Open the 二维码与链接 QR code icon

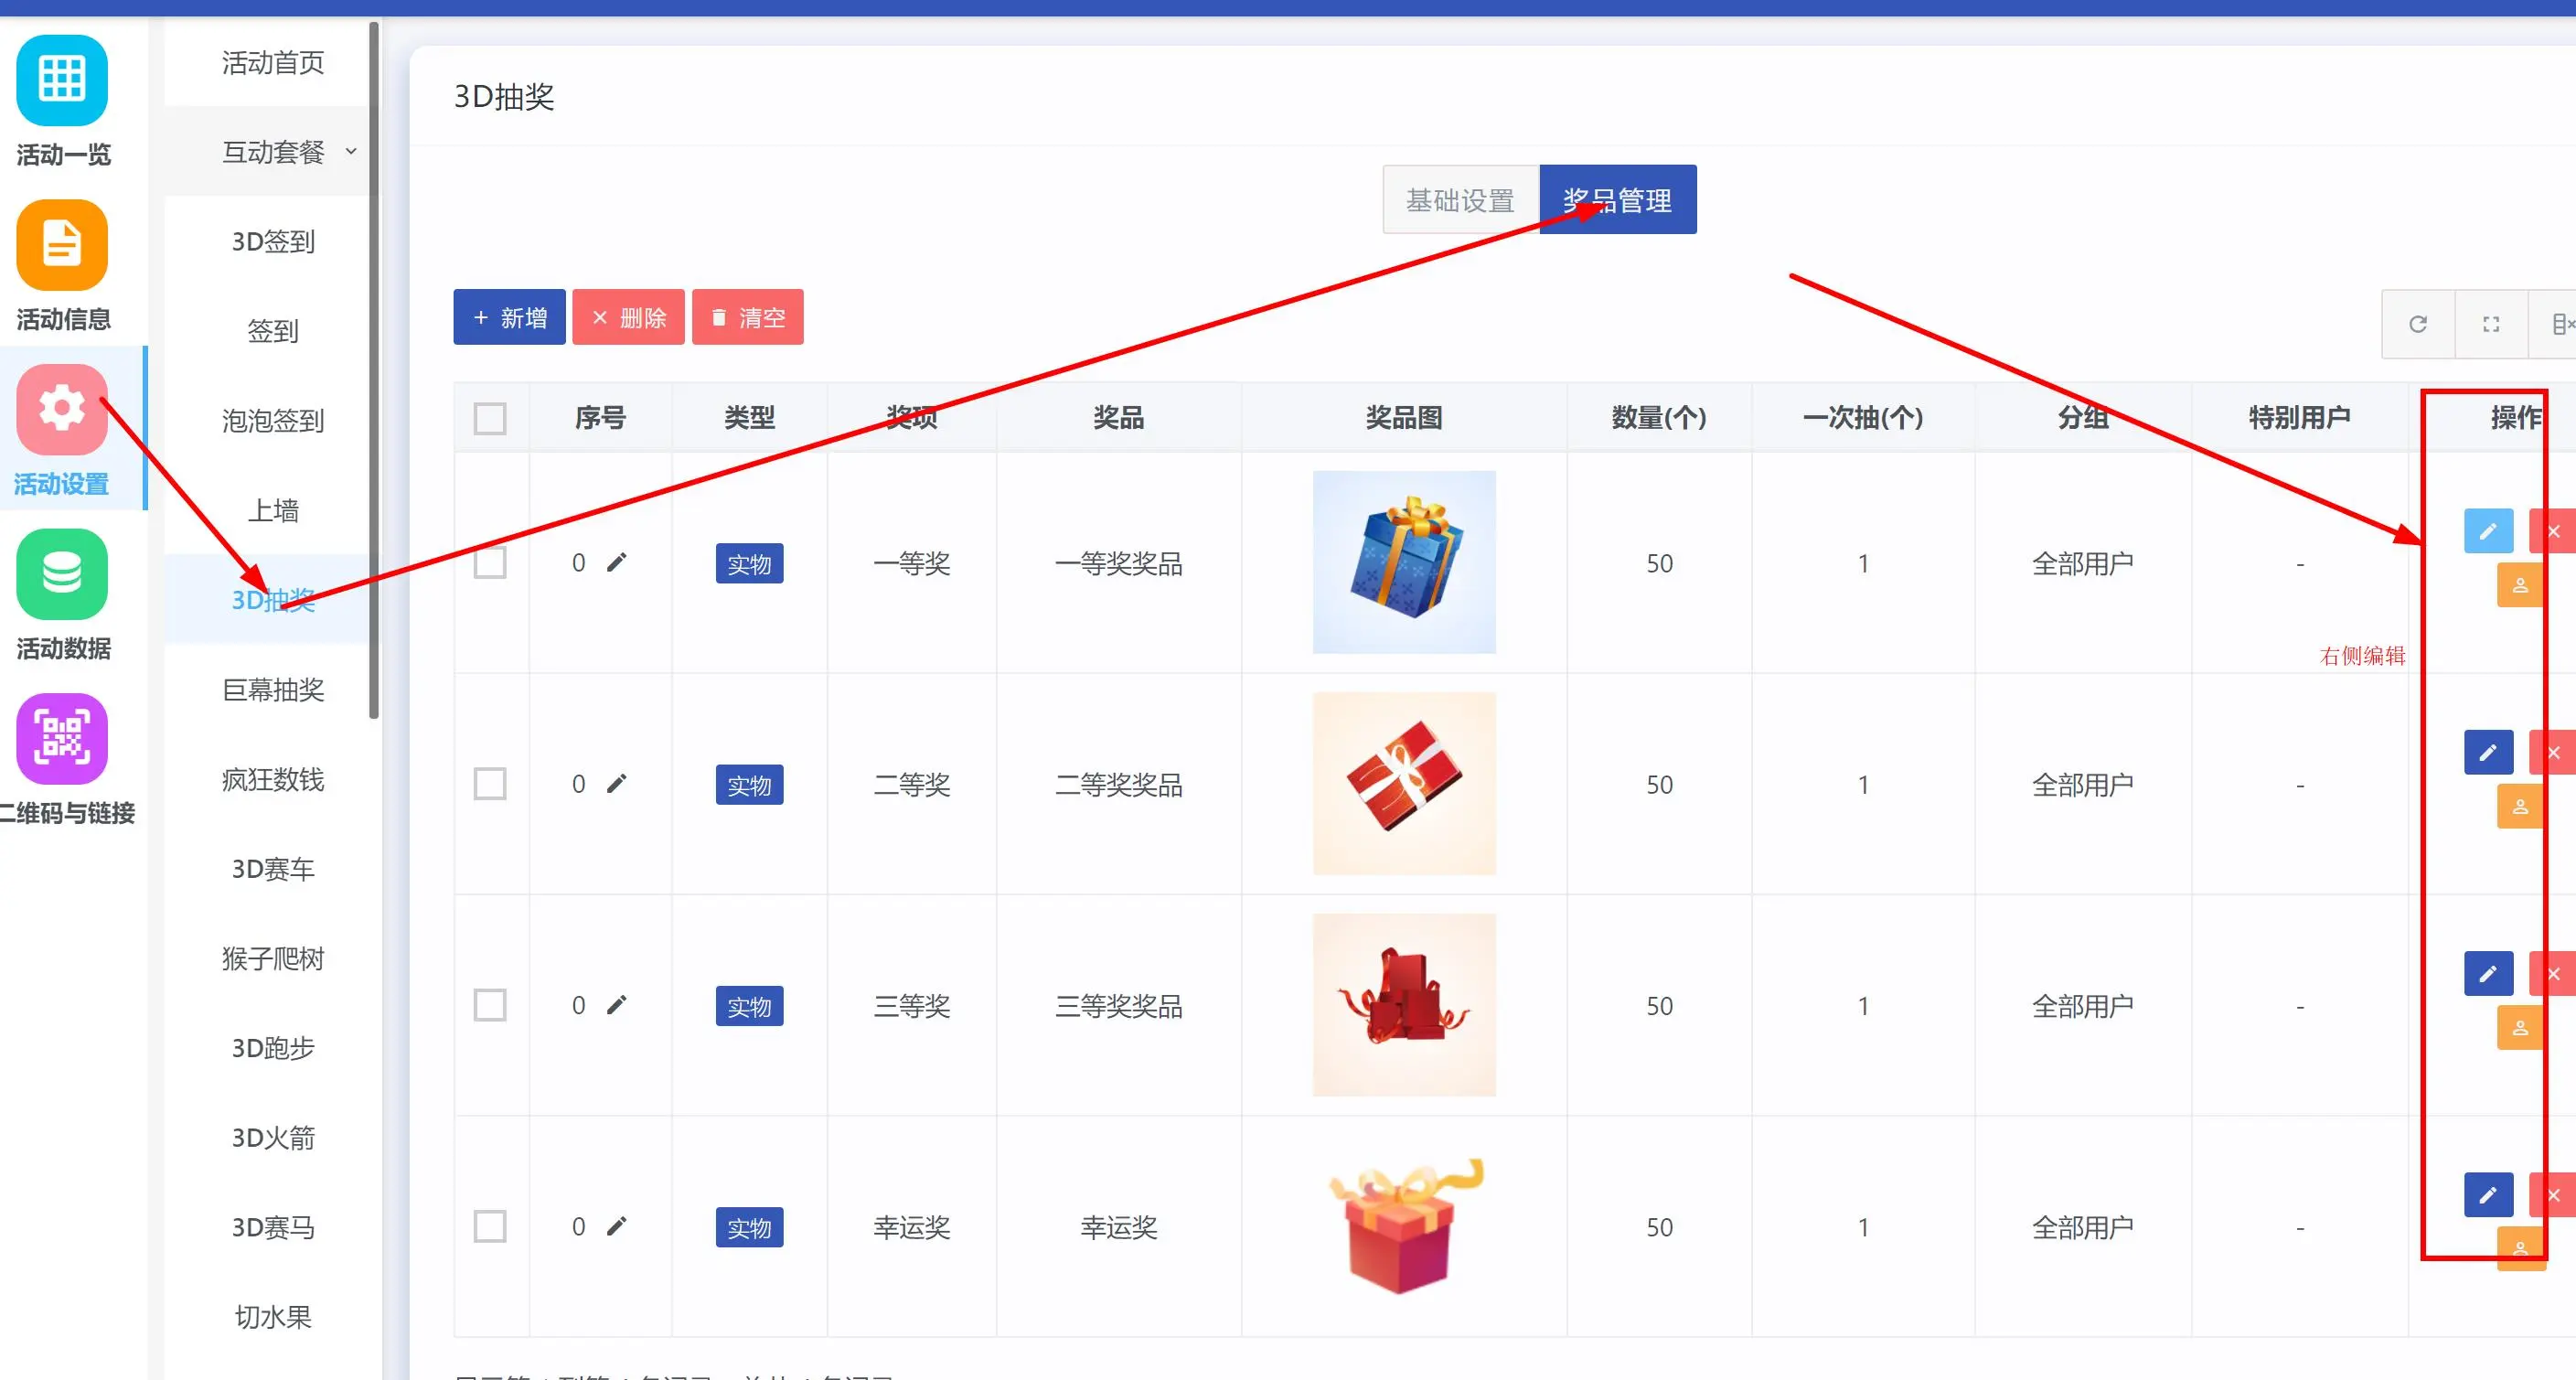(x=62, y=738)
